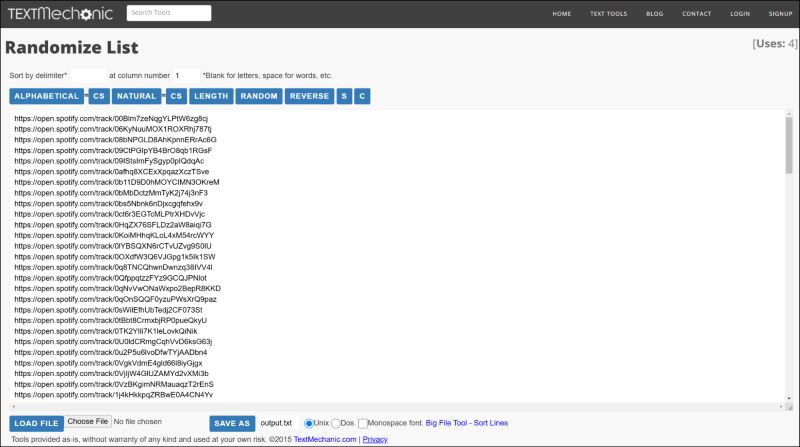Click the horizontal scroll right arrow

coord(781,407)
